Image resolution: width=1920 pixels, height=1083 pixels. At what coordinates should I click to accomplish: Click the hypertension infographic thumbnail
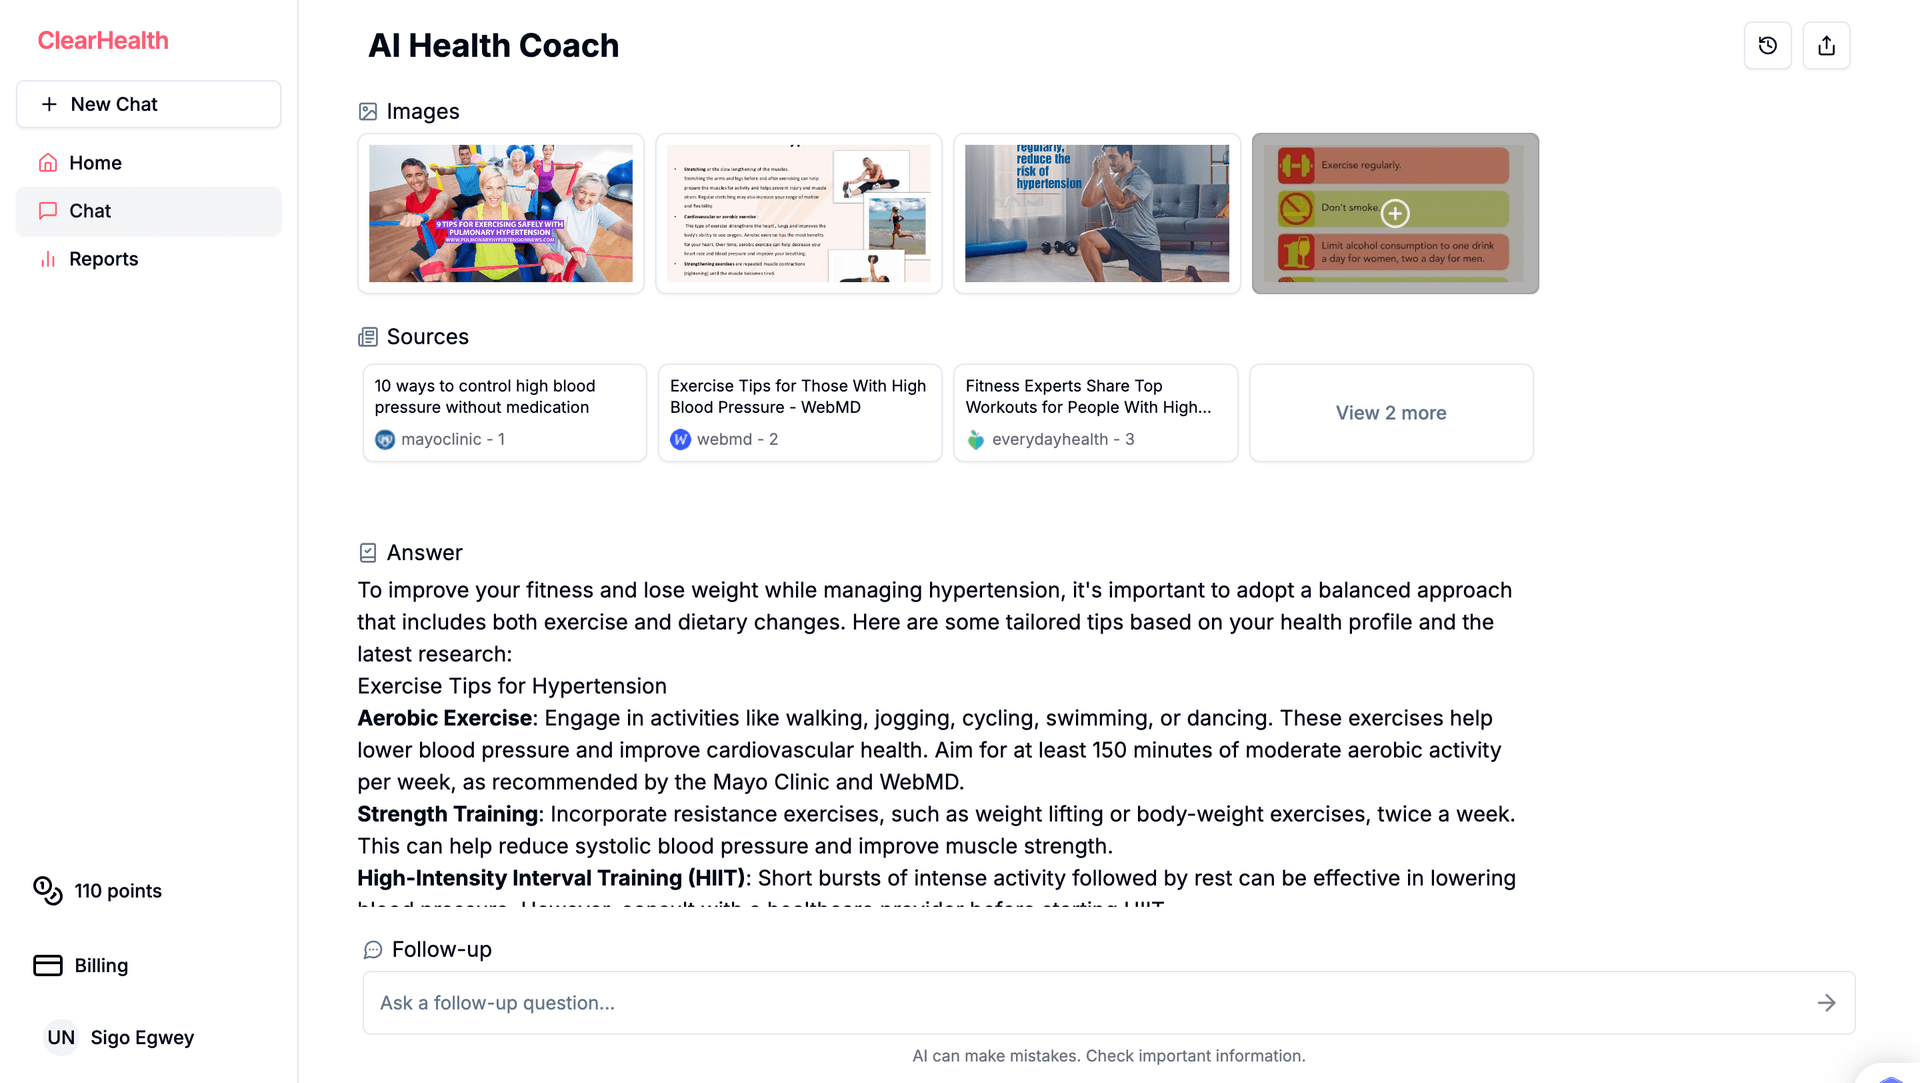(1394, 212)
